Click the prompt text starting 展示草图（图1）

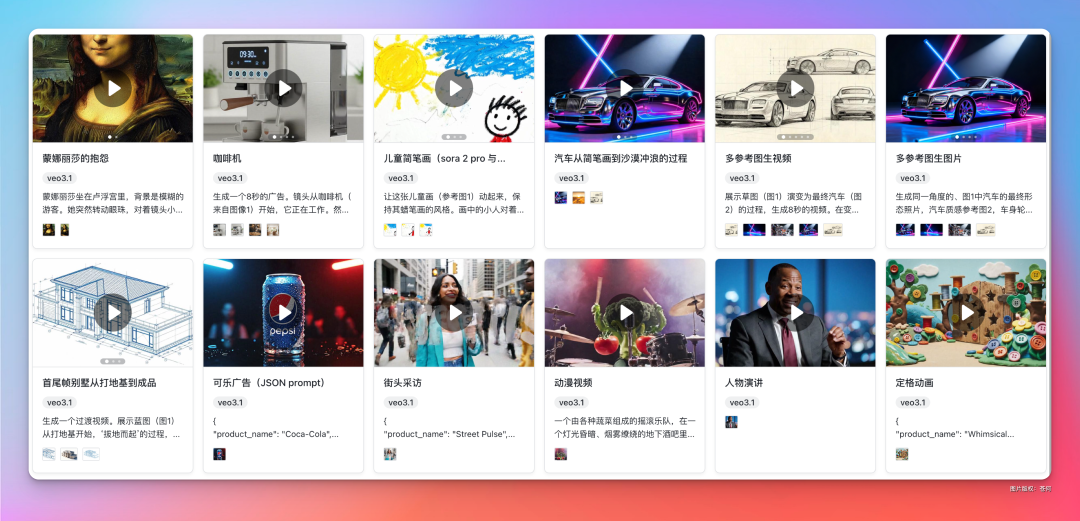pyautogui.click(x=793, y=203)
